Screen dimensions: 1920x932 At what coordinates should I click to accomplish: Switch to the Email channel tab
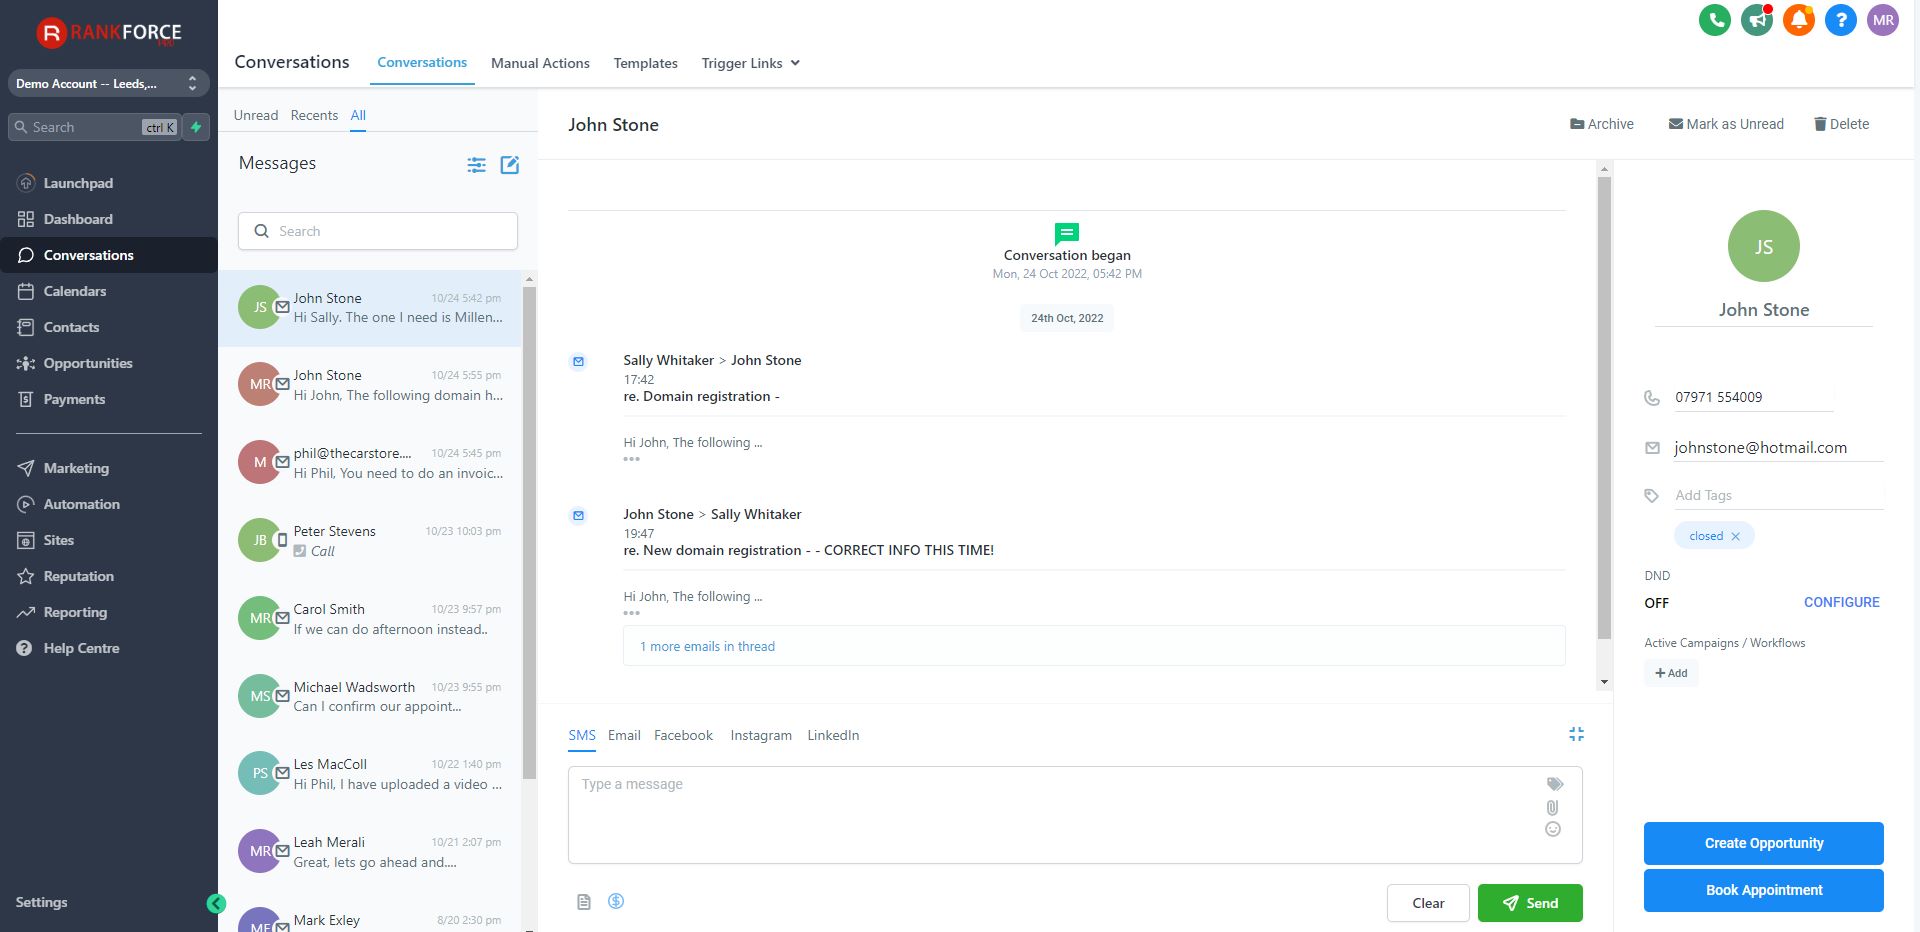click(624, 735)
